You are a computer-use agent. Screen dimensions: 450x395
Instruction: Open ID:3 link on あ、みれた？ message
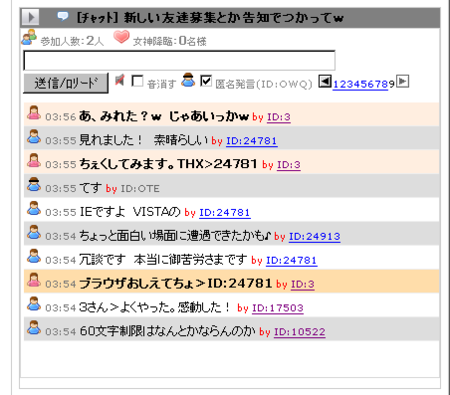coord(279,117)
